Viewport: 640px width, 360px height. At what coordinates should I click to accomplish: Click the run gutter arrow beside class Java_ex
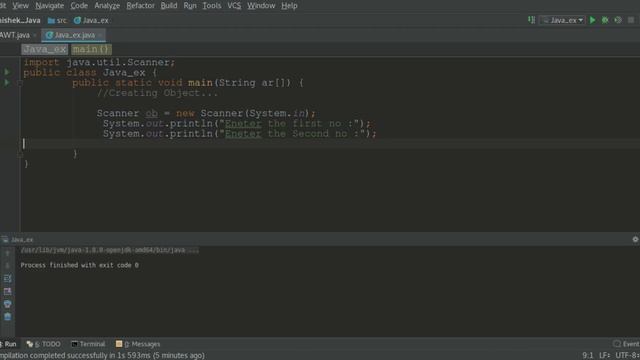[7, 72]
